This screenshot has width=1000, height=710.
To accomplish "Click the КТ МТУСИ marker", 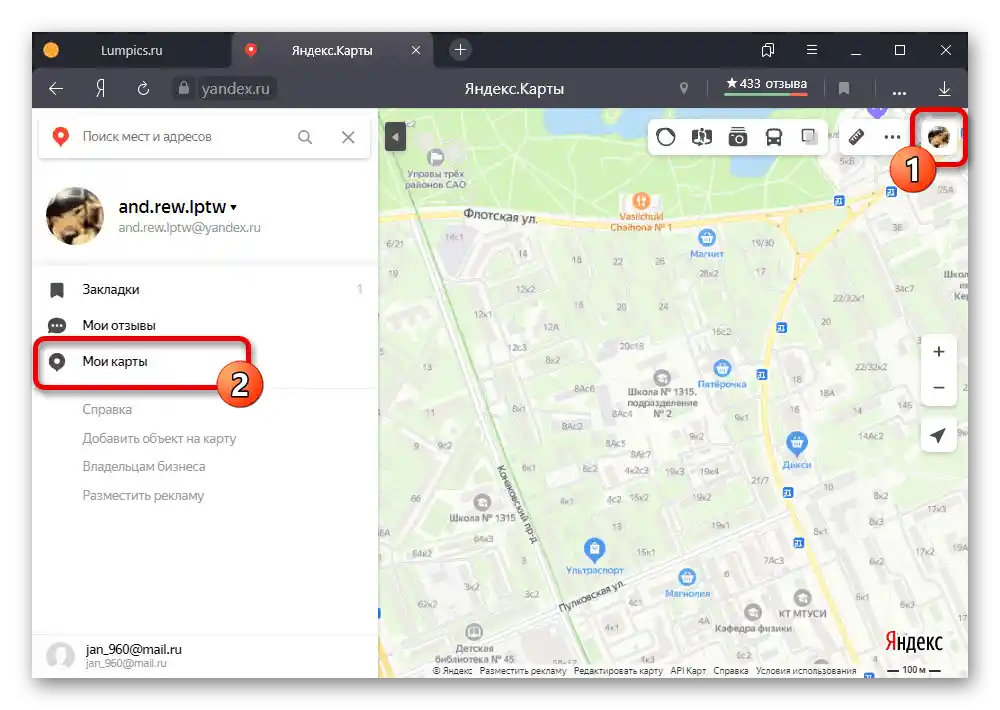I will tap(802, 598).
